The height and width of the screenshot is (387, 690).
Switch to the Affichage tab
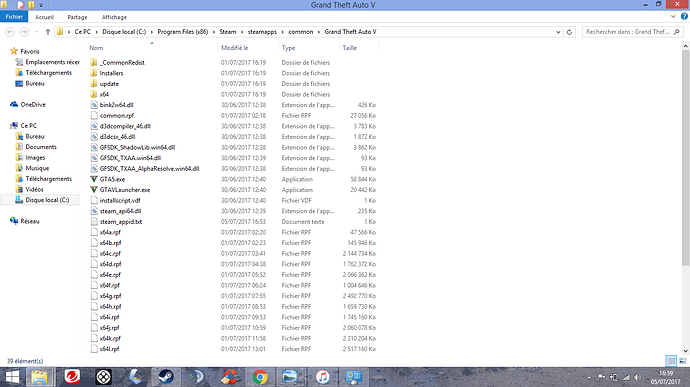point(114,17)
